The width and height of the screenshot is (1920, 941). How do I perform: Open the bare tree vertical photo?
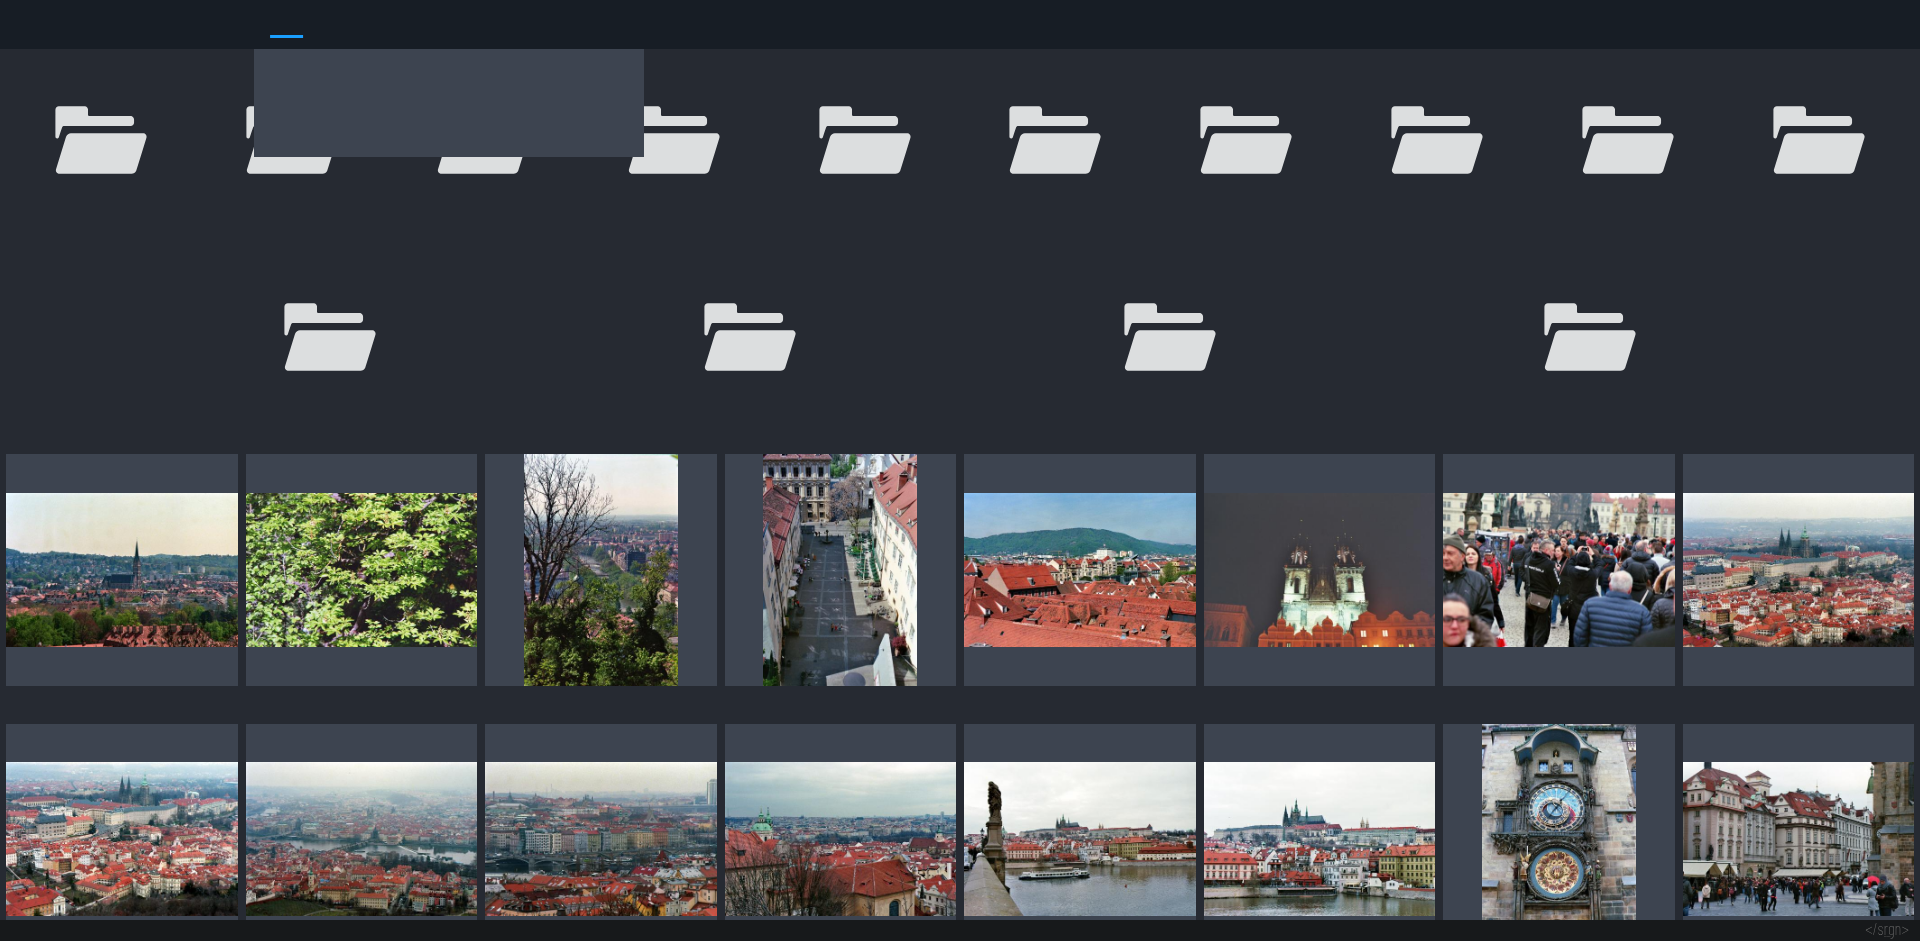point(600,570)
